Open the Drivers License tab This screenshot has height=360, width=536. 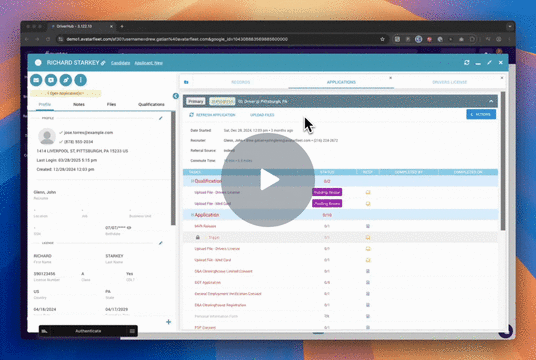[449, 82]
